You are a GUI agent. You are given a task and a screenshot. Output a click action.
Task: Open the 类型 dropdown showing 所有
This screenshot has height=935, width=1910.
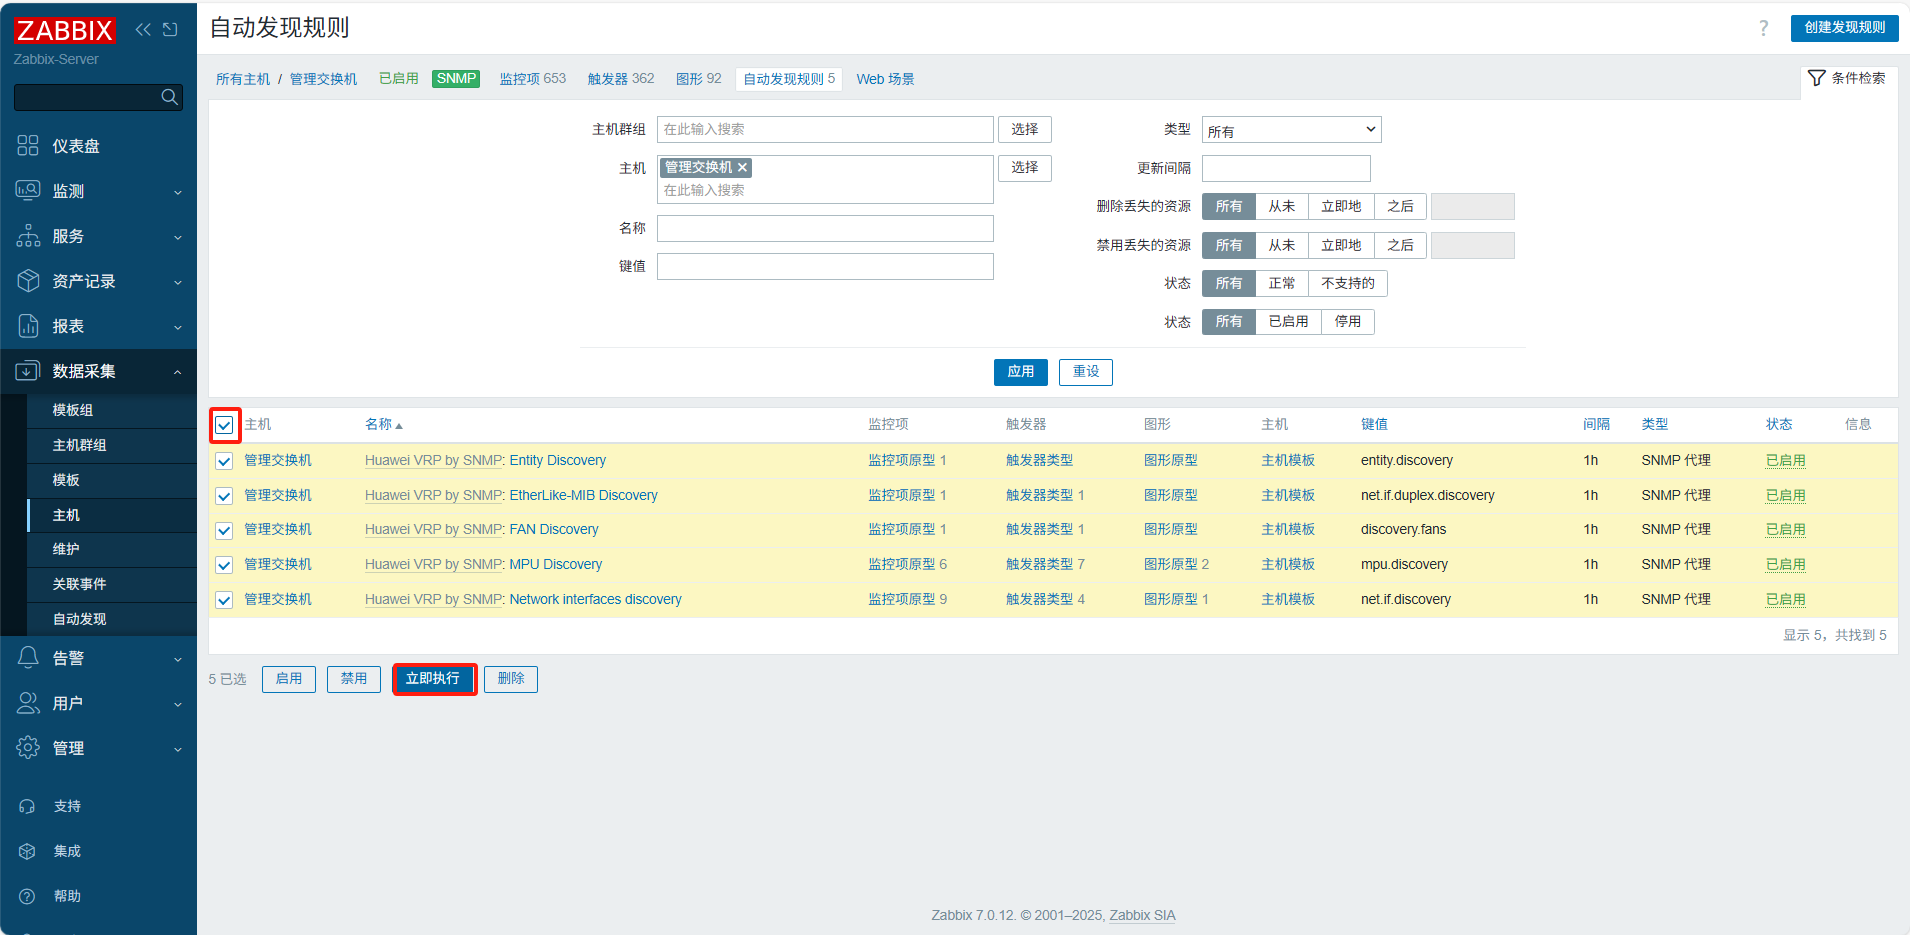pos(1291,130)
